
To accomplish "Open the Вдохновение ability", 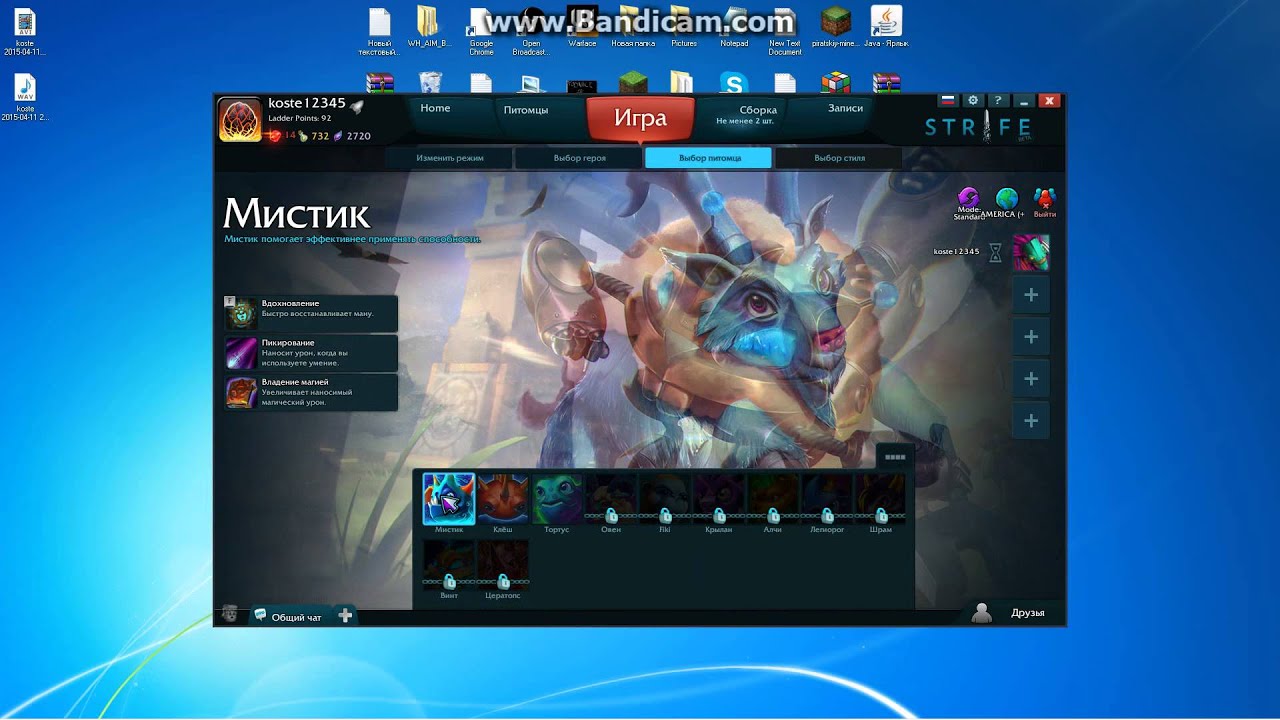I will tap(311, 313).
